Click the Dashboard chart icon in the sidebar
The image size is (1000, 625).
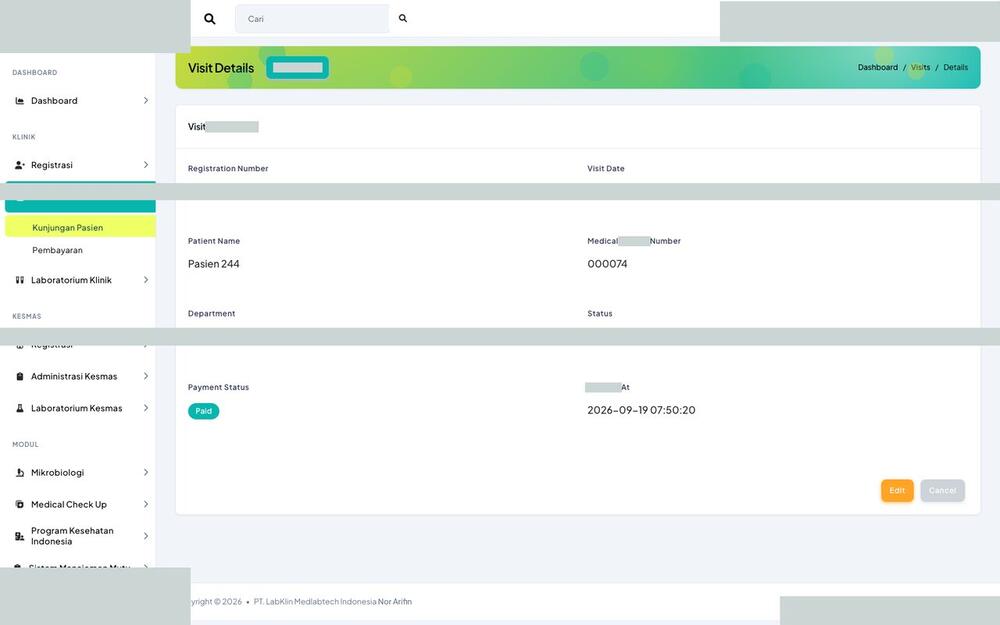tap(20, 101)
